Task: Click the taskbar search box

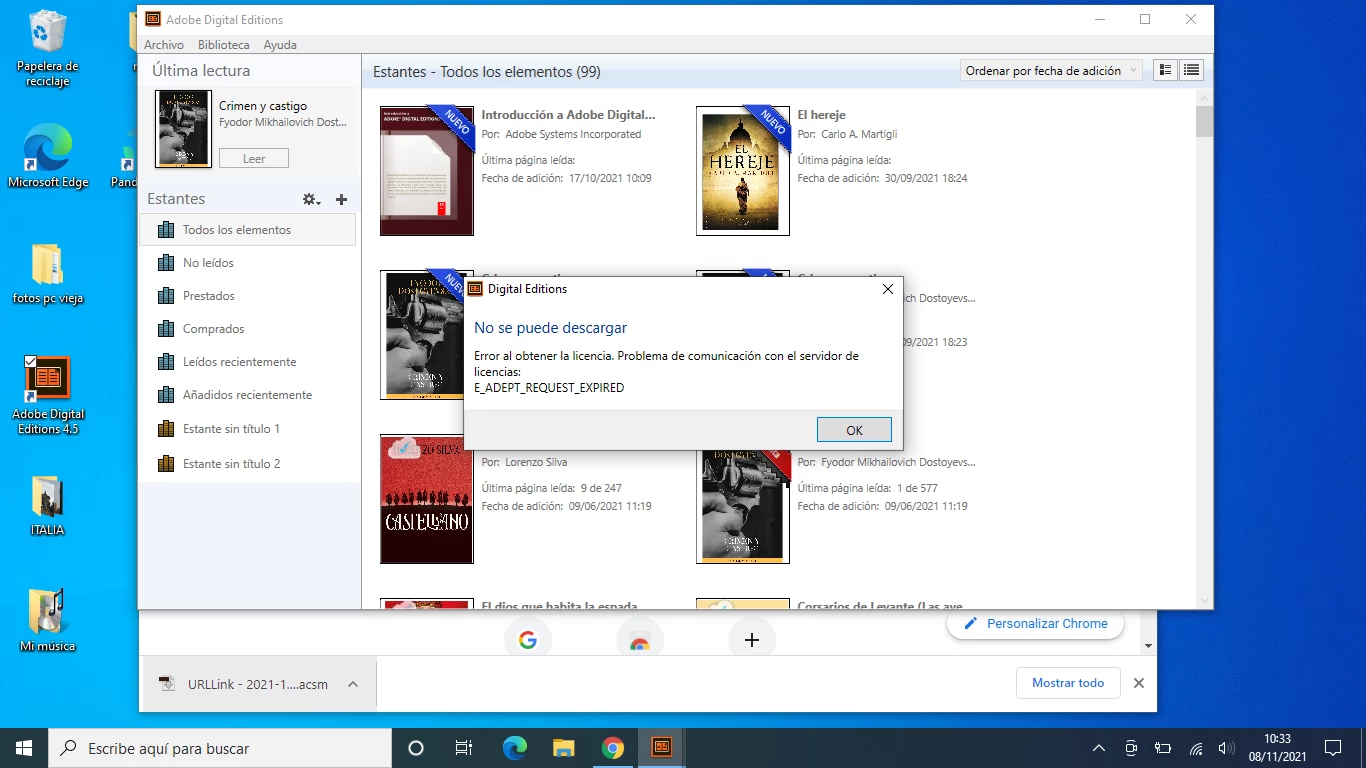Action: (x=220, y=748)
